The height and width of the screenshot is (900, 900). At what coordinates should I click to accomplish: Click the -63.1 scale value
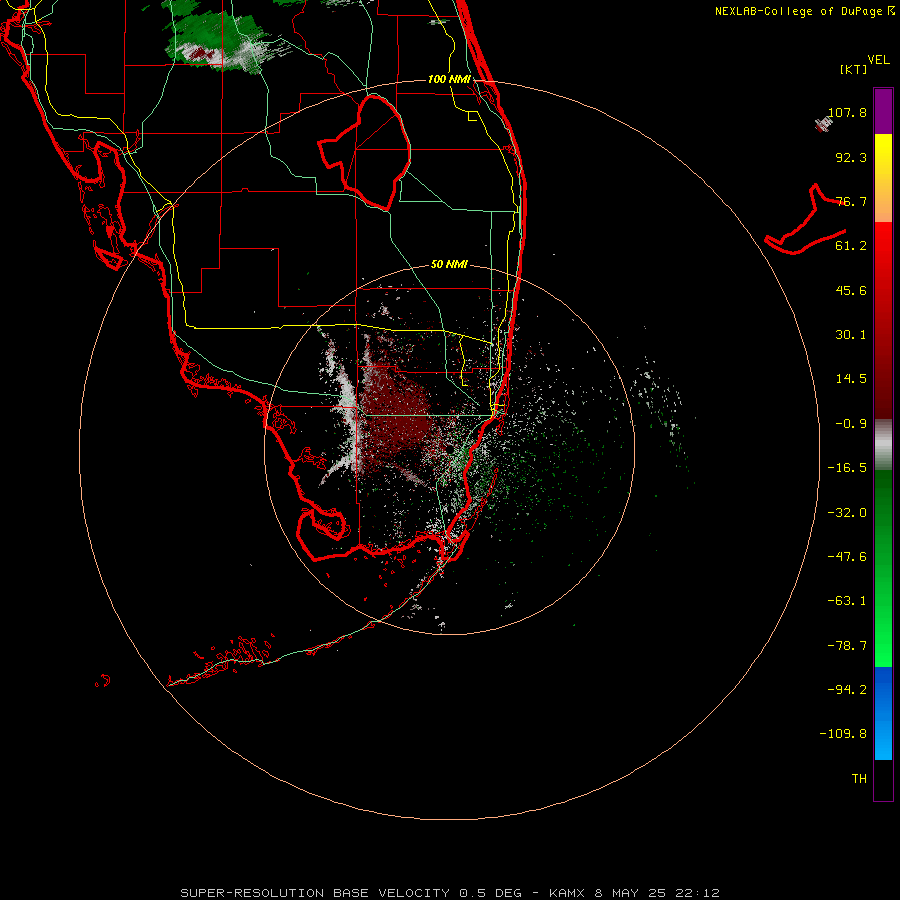[847, 601]
